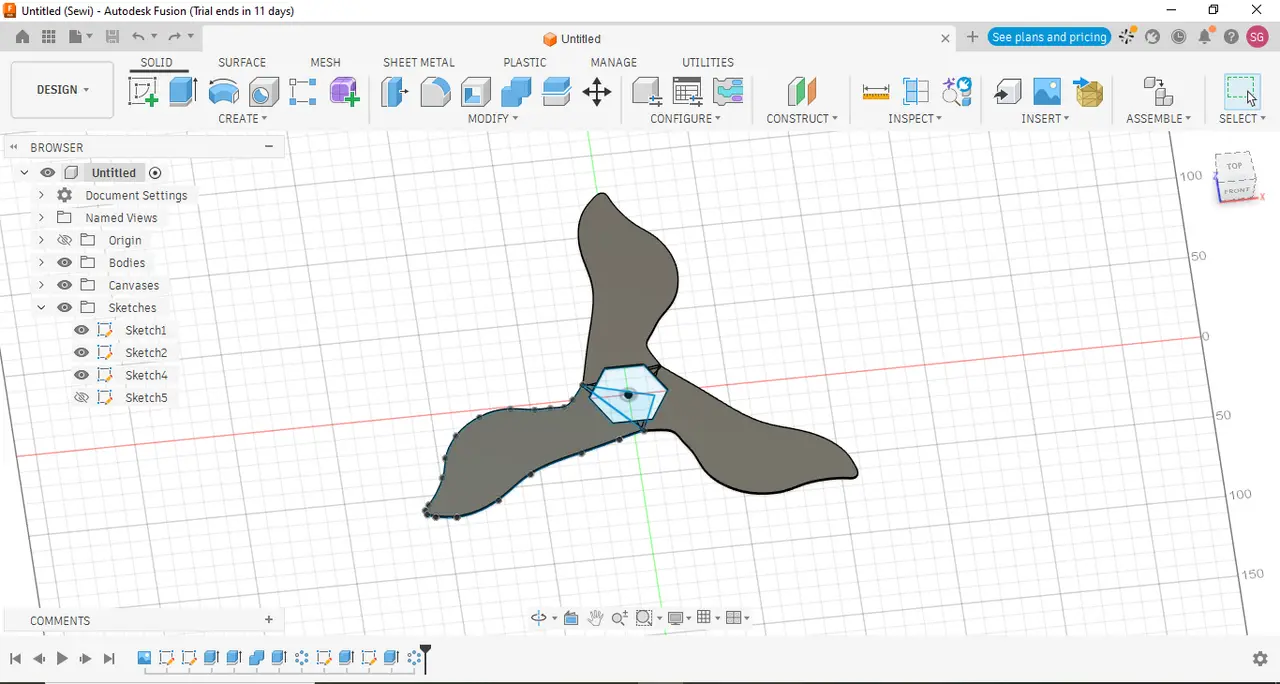Select the Move/Copy tool
This screenshot has height=684, width=1280.
pos(597,93)
